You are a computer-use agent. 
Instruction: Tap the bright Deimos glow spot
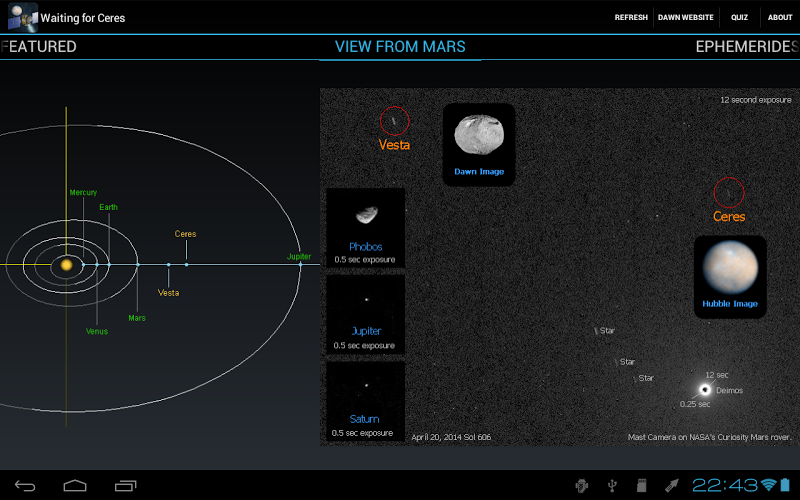(705, 390)
